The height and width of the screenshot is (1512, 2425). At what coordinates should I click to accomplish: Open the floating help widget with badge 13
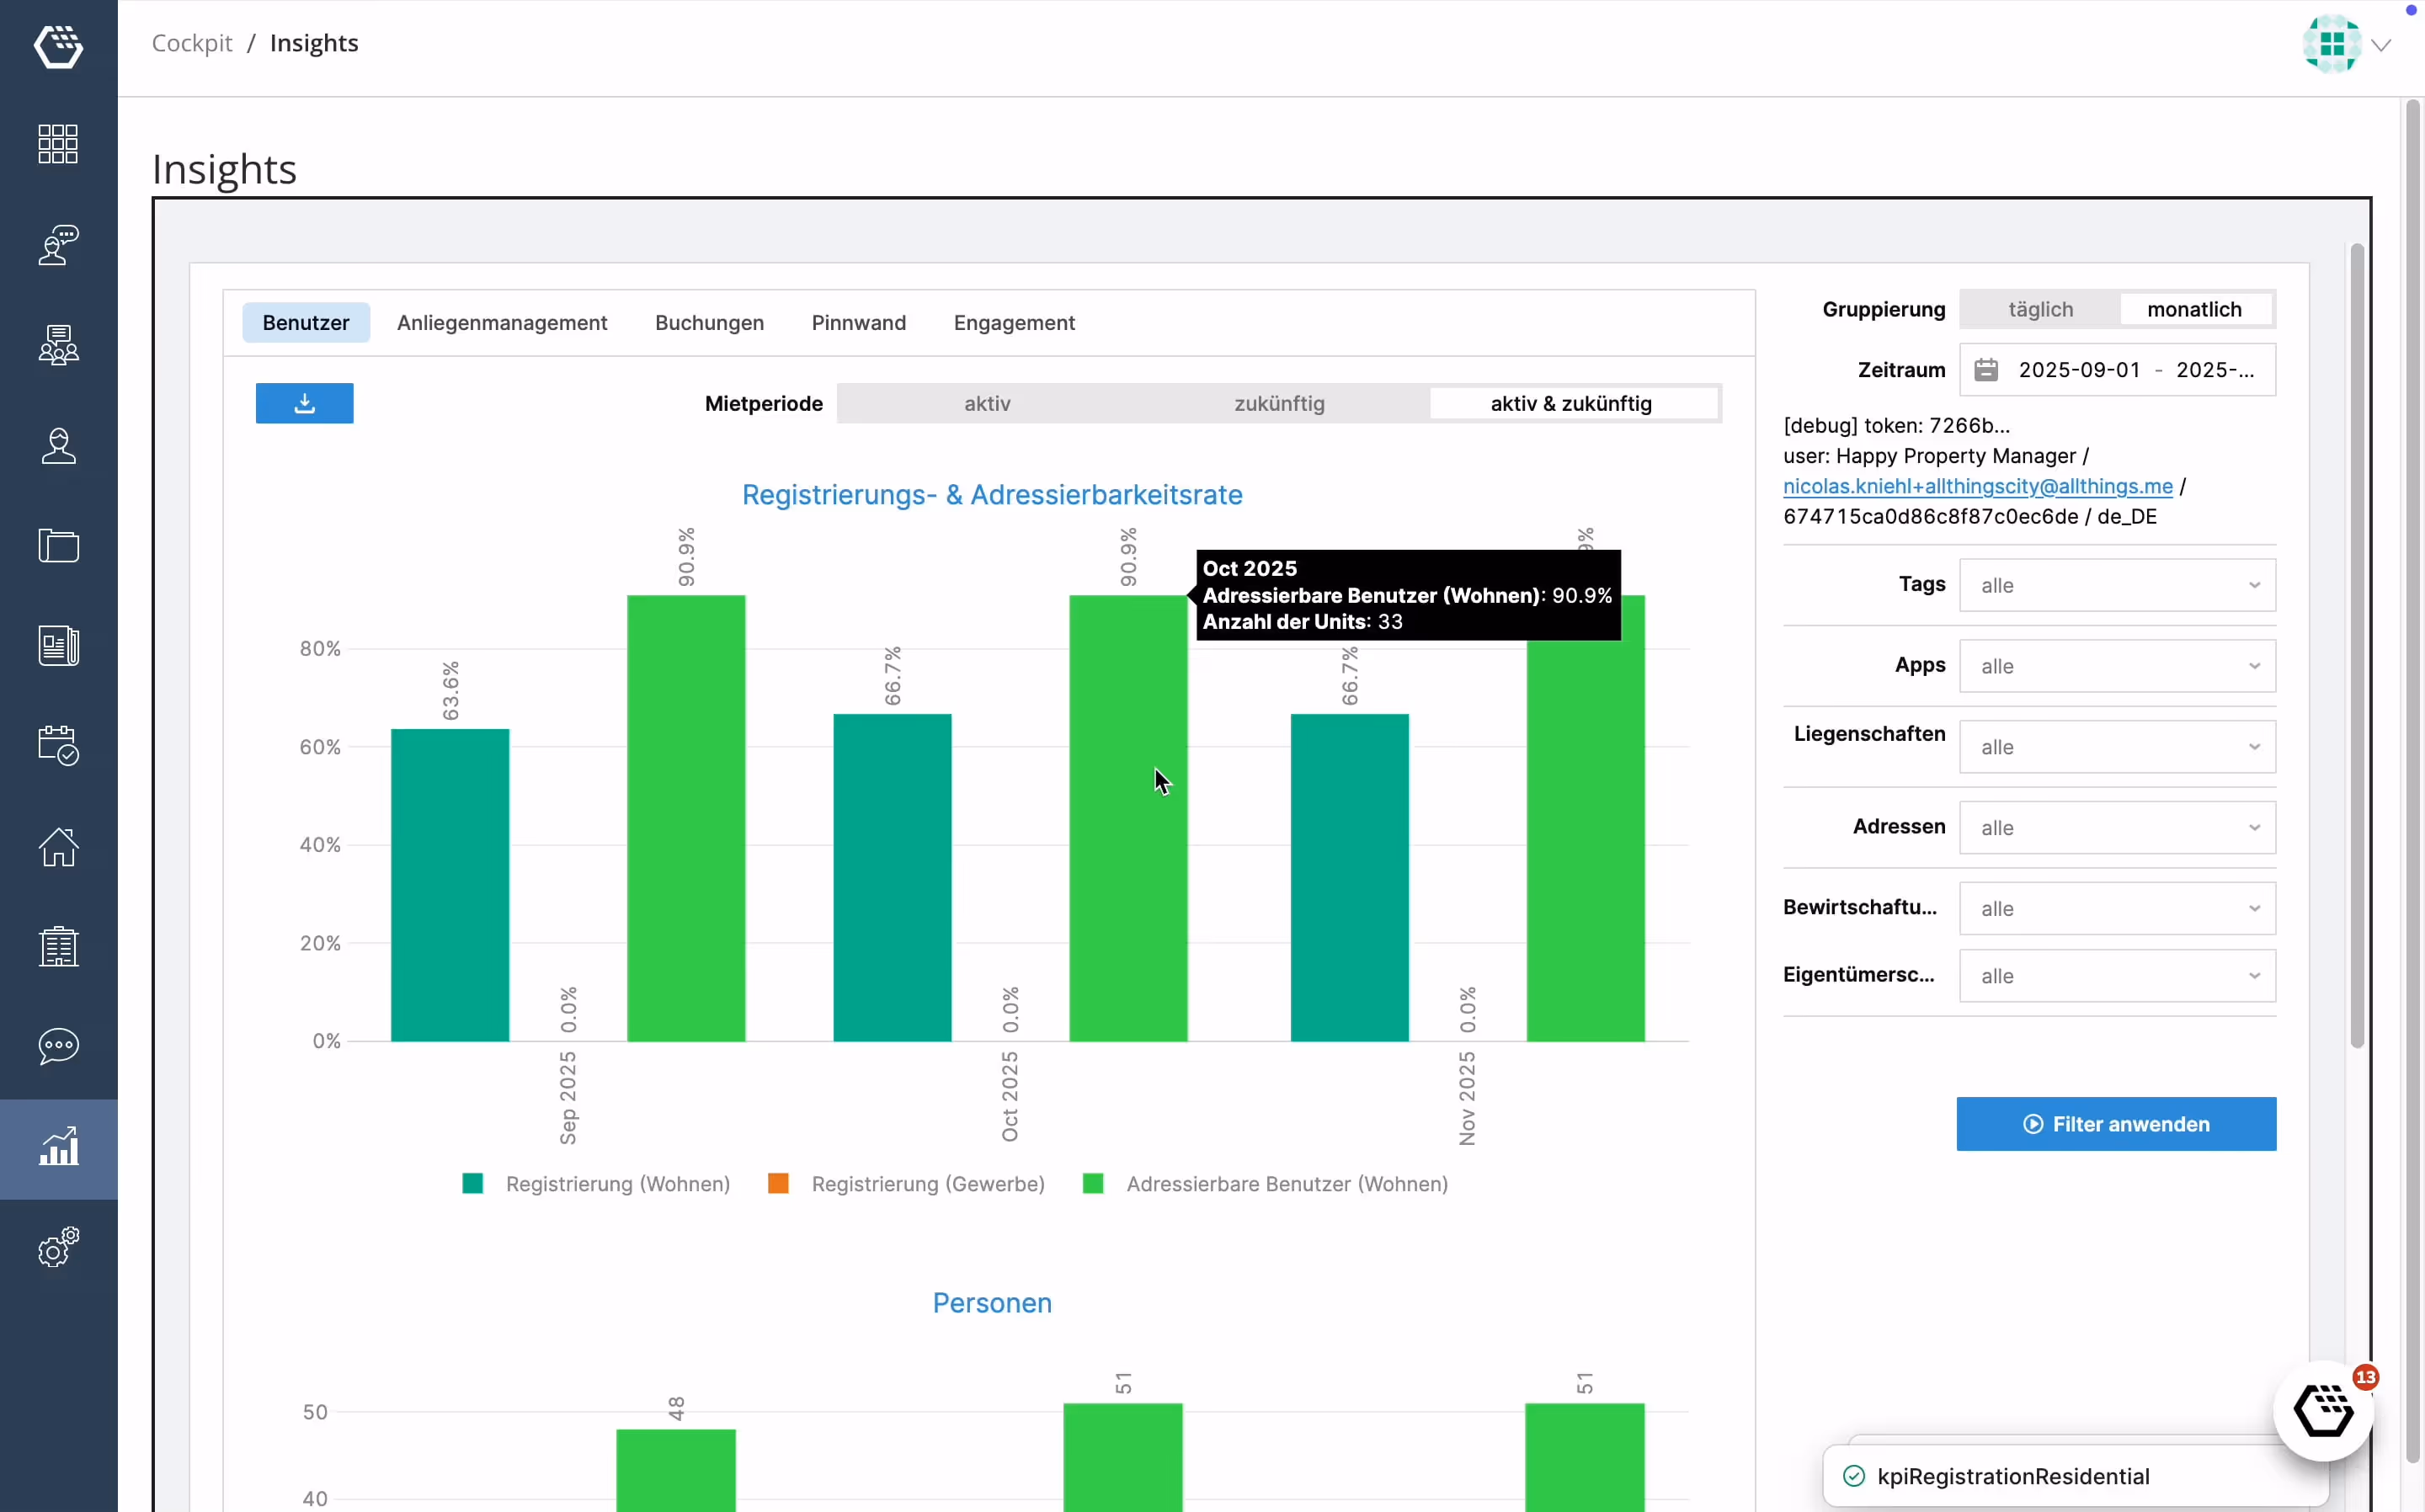[2323, 1411]
